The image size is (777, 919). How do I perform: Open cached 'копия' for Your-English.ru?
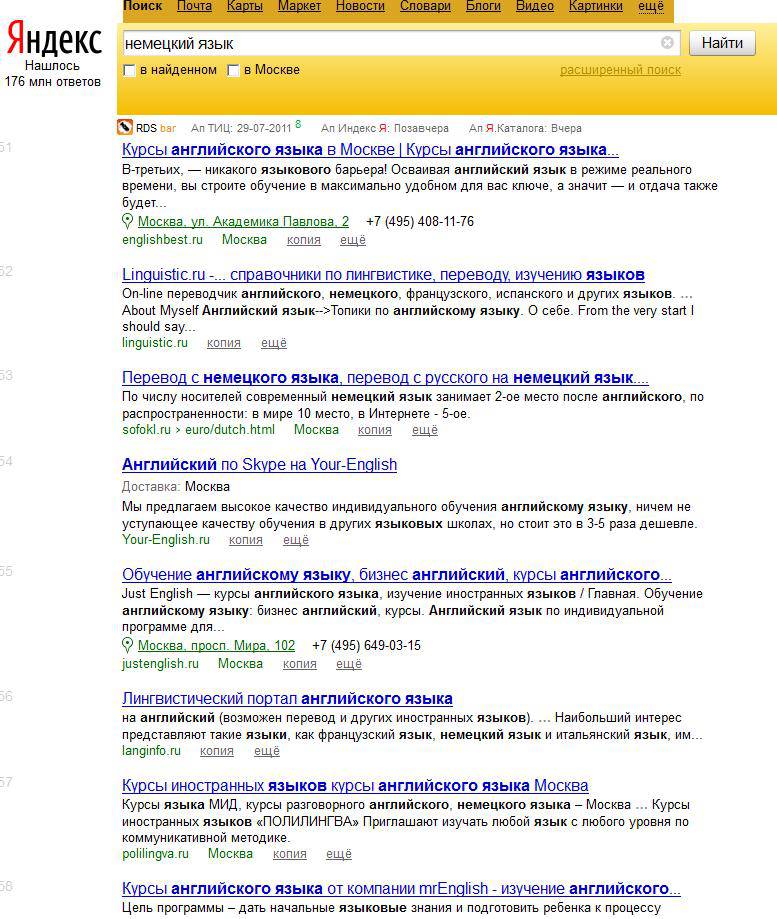[x=246, y=540]
